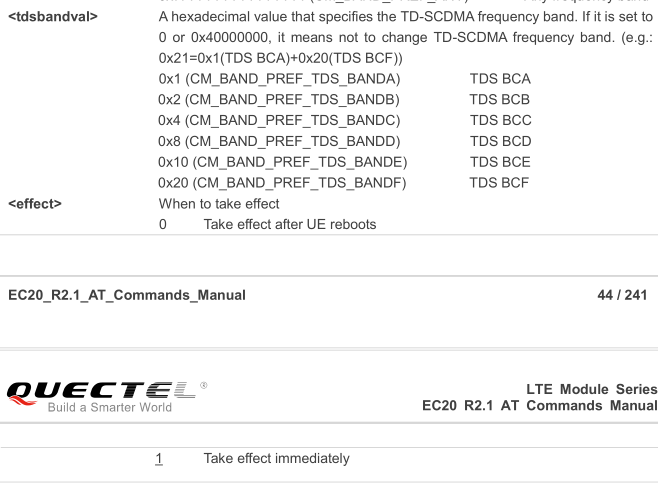
Task: Click the 0x2 CM_BAND_PREF_TDS_BANDB entry
Action: pos(279,100)
